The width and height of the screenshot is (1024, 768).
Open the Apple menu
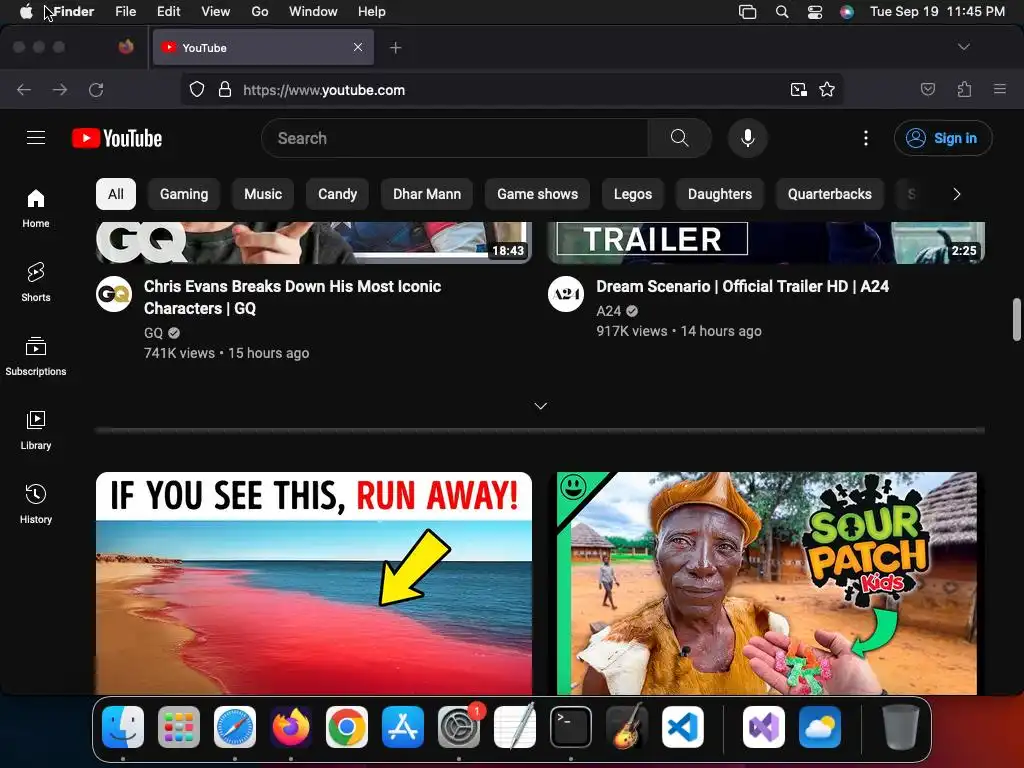[26, 11]
